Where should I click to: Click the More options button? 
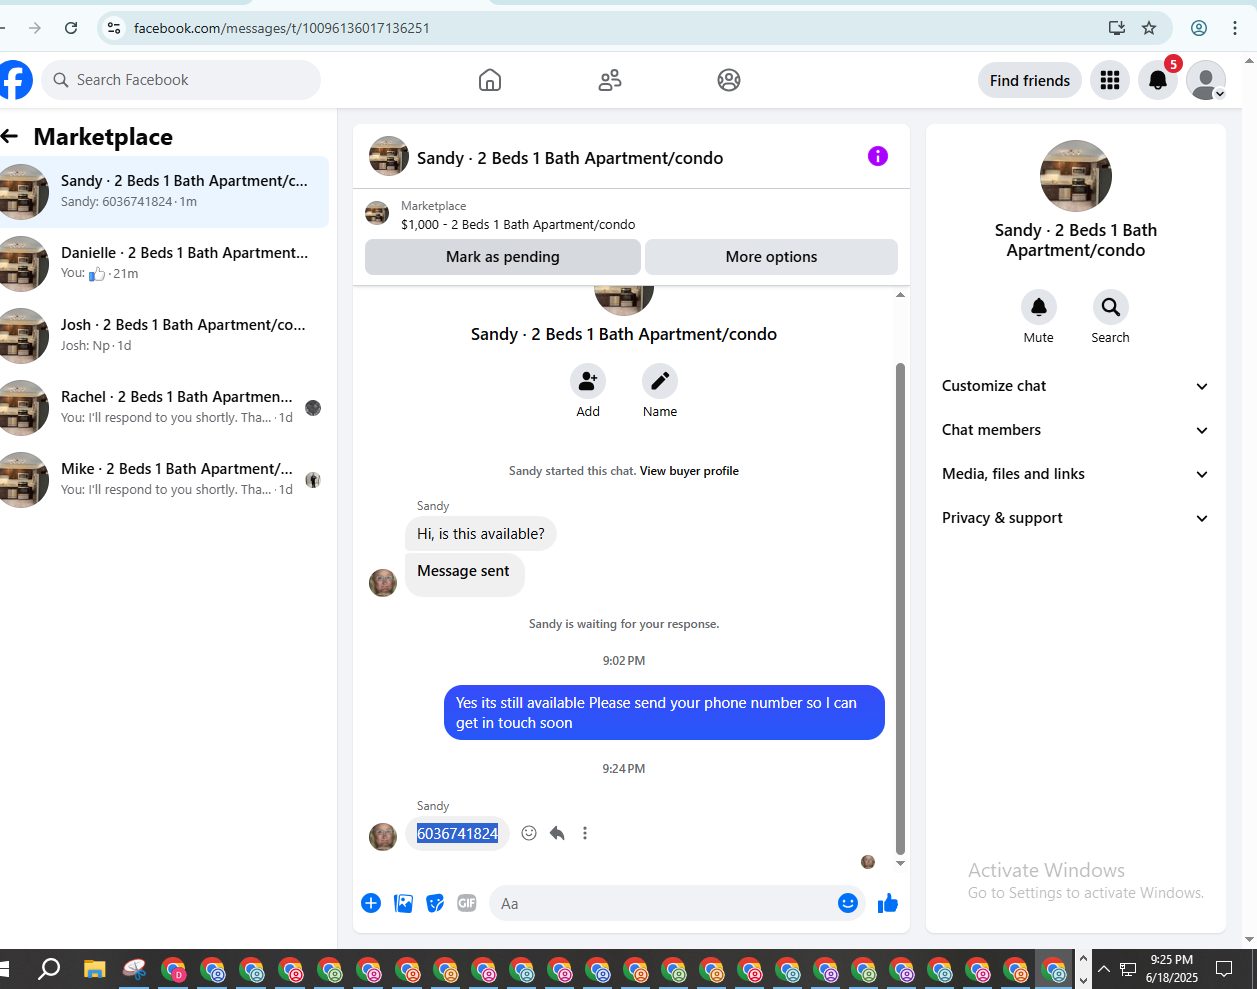click(x=771, y=257)
